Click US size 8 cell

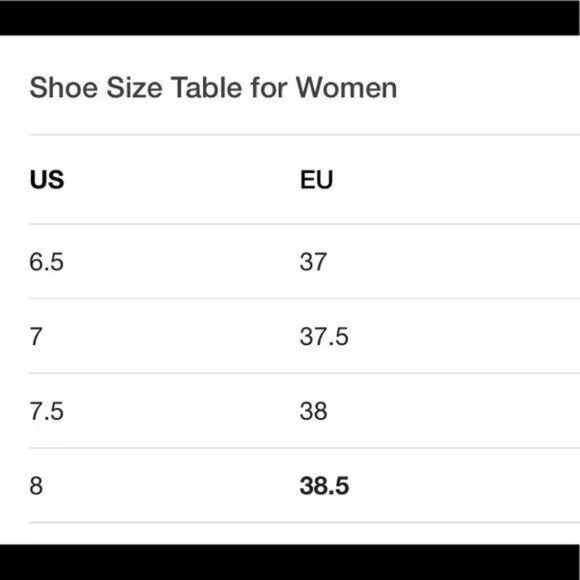pyautogui.click(x=36, y=486)
